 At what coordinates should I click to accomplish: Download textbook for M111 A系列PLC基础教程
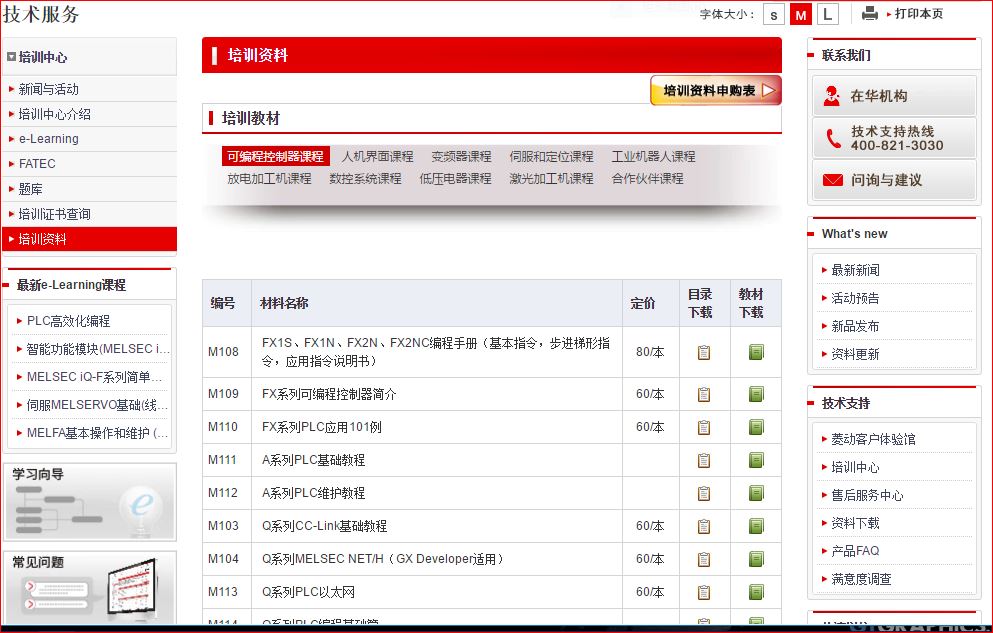pos(756,460)
